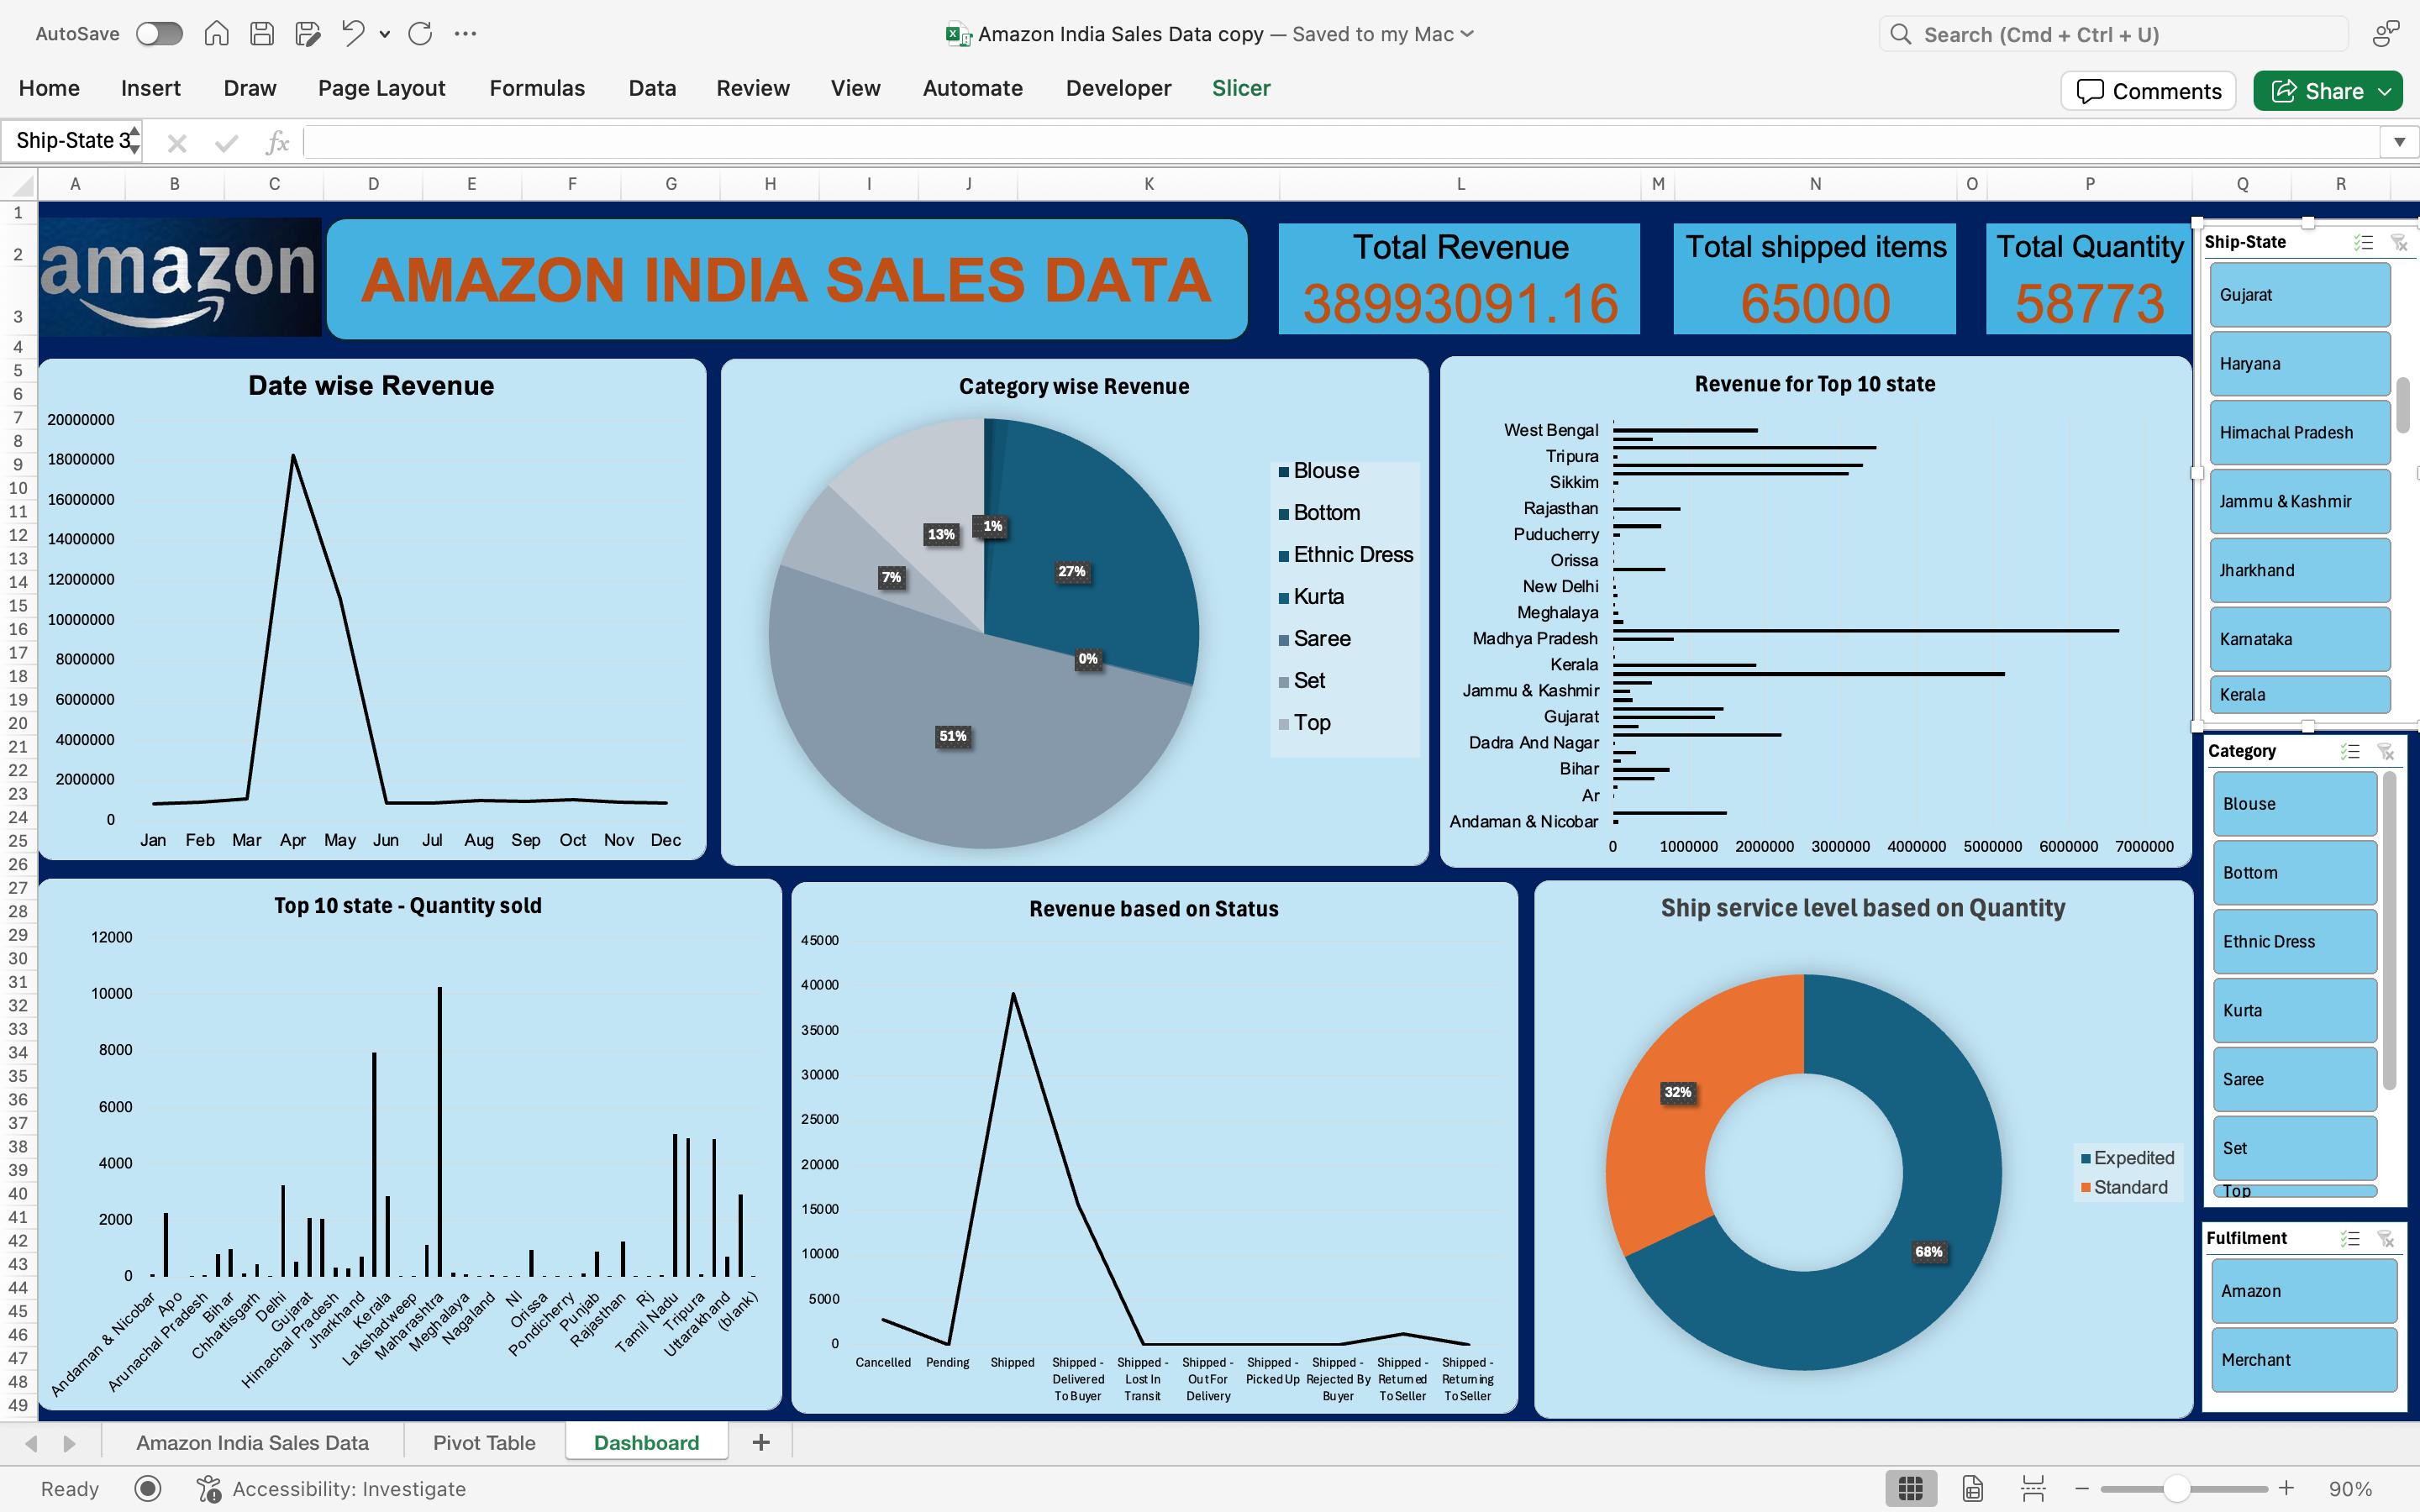Toggle Ship-State slicer multi-select button
Image resolution: width=2420 pixels, height=1512 pixels.
click(2363, 243)
